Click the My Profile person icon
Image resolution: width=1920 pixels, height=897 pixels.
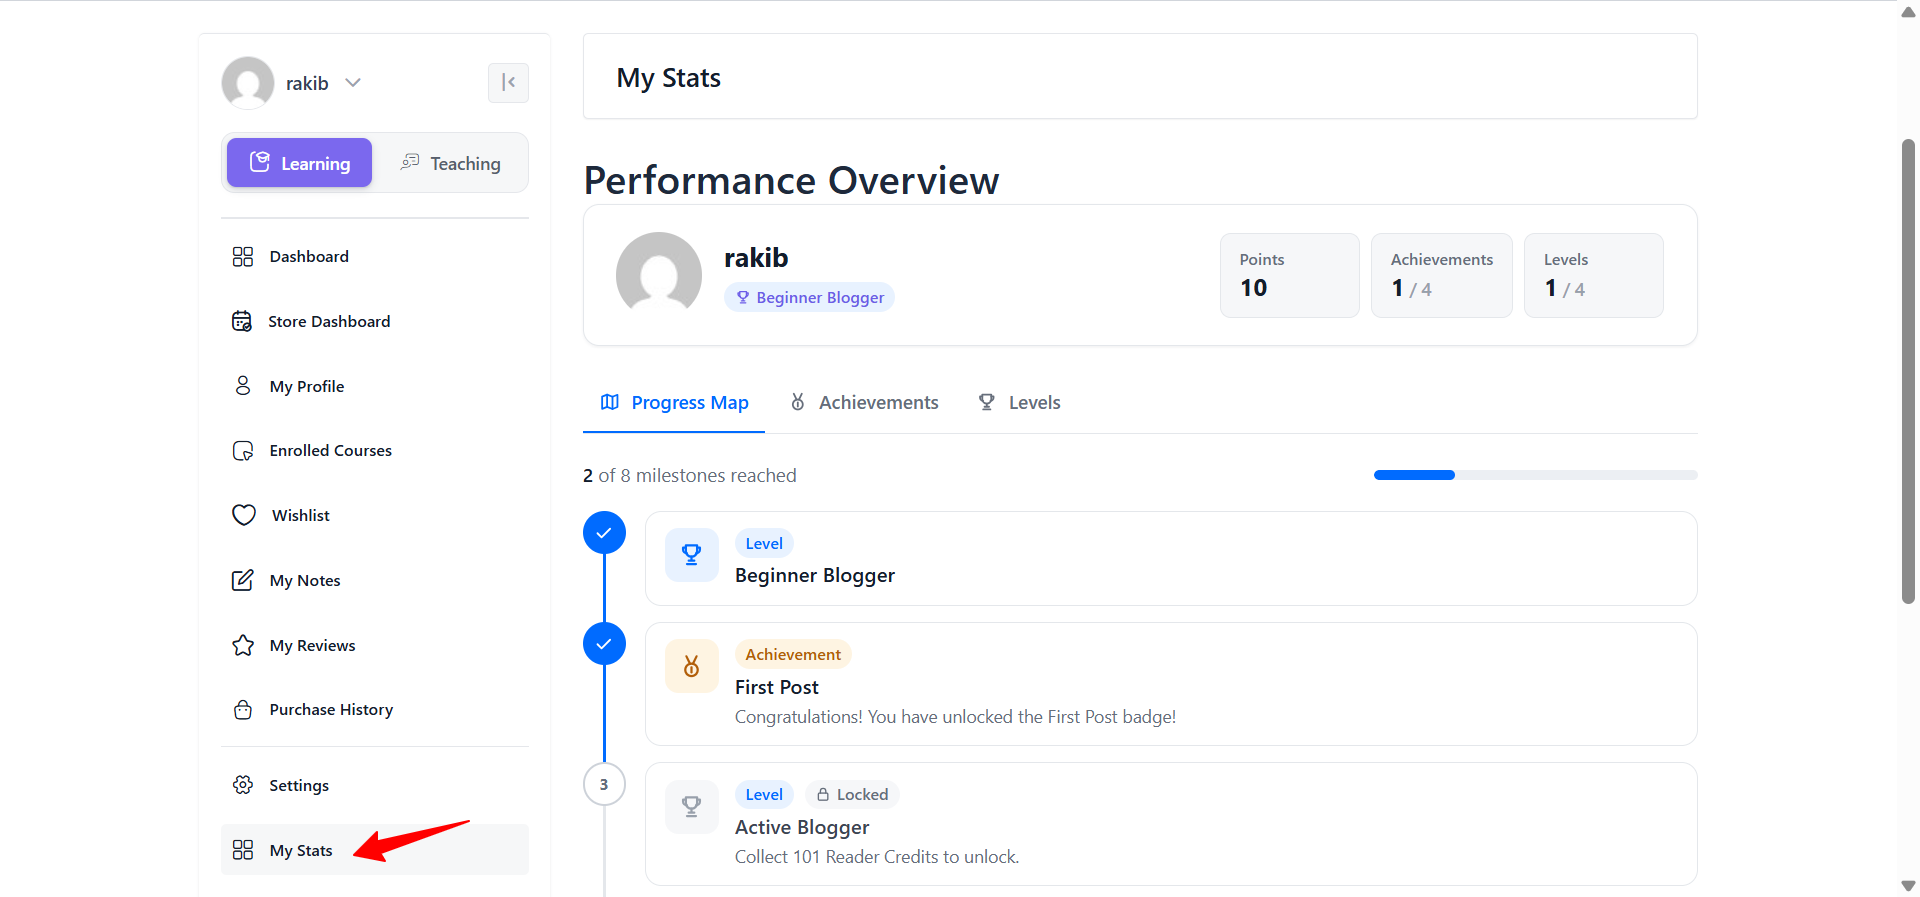(243, 386)
